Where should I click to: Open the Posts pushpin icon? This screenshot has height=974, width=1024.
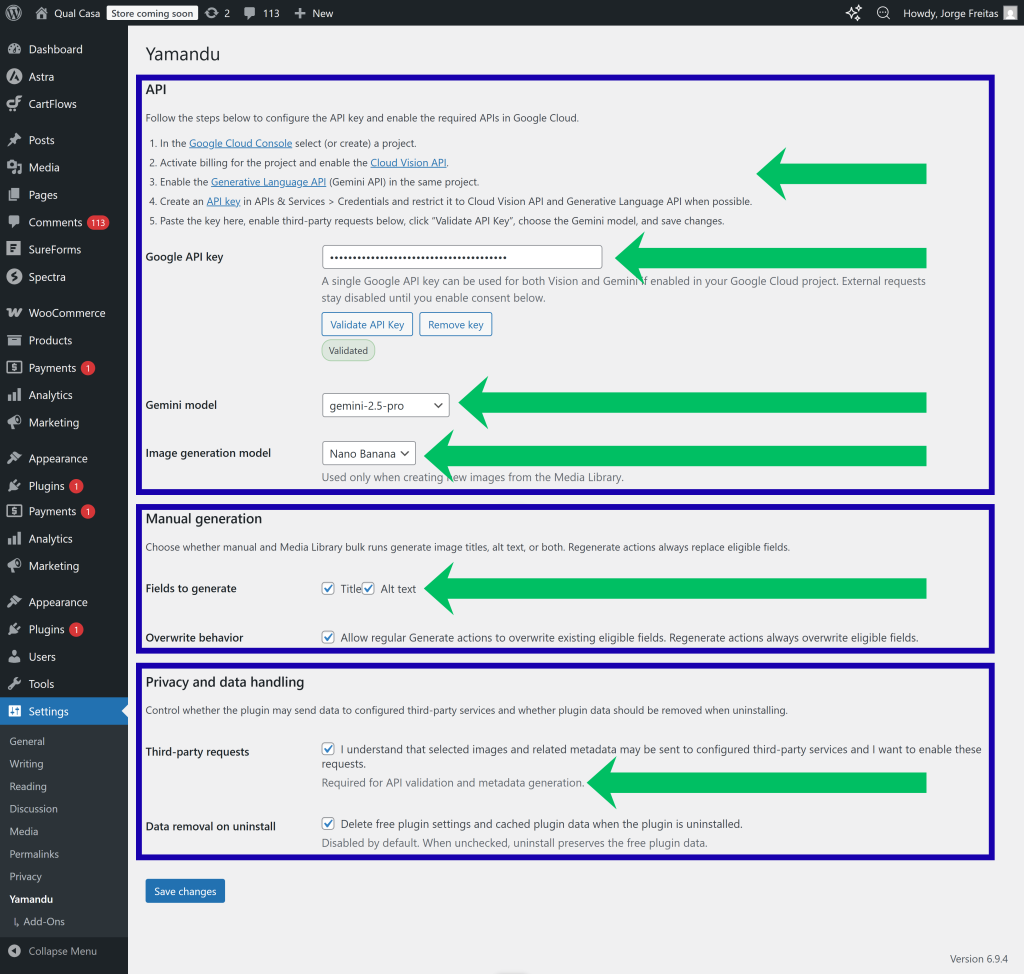(x=14, y=140)
